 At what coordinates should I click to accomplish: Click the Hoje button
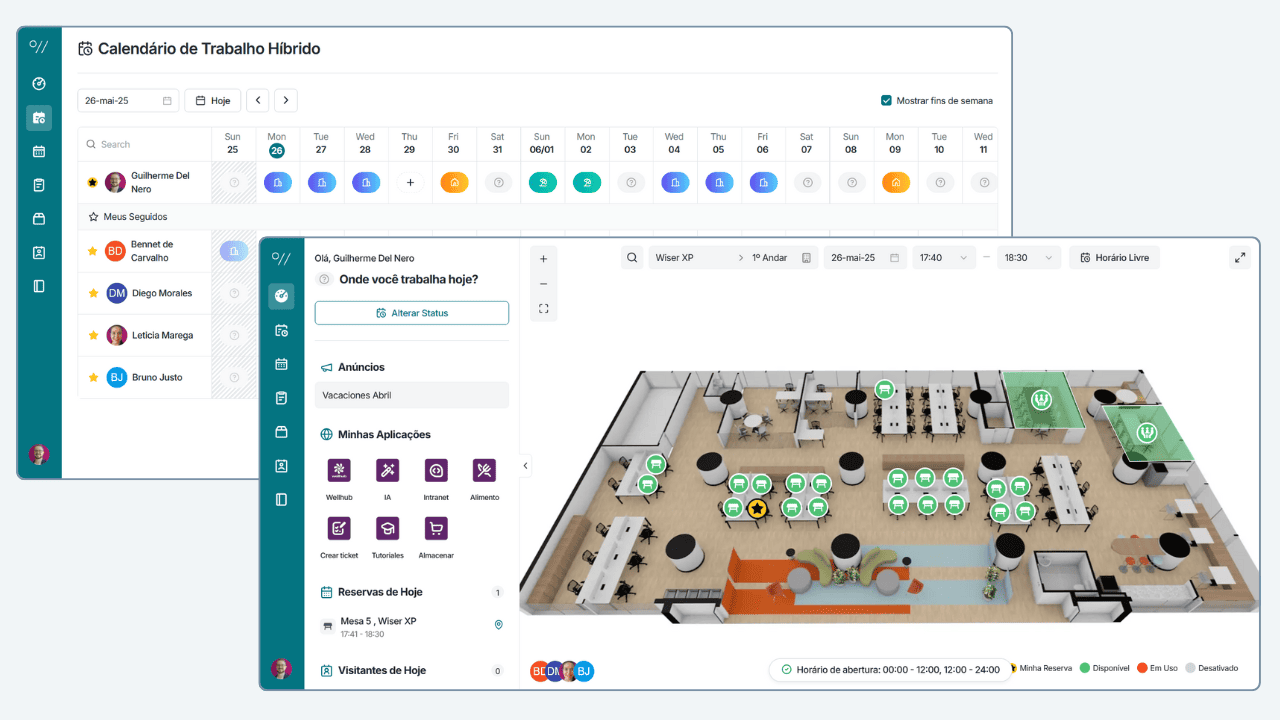(x=212, y=100)
